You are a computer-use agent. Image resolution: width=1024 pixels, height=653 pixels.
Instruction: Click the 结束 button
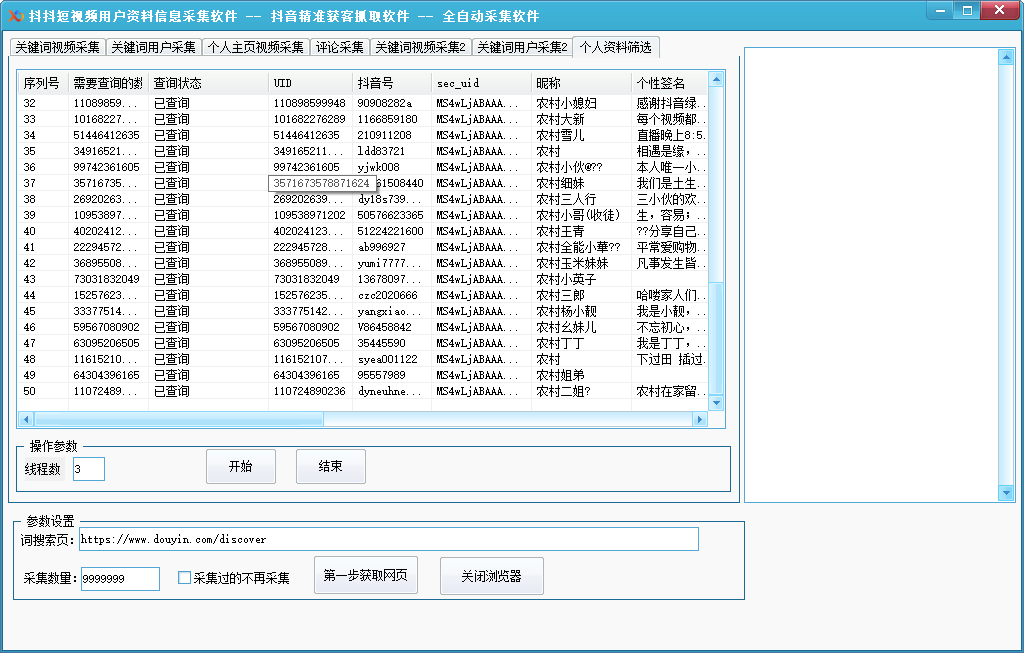pyautogui.click(x=330, y=466)
